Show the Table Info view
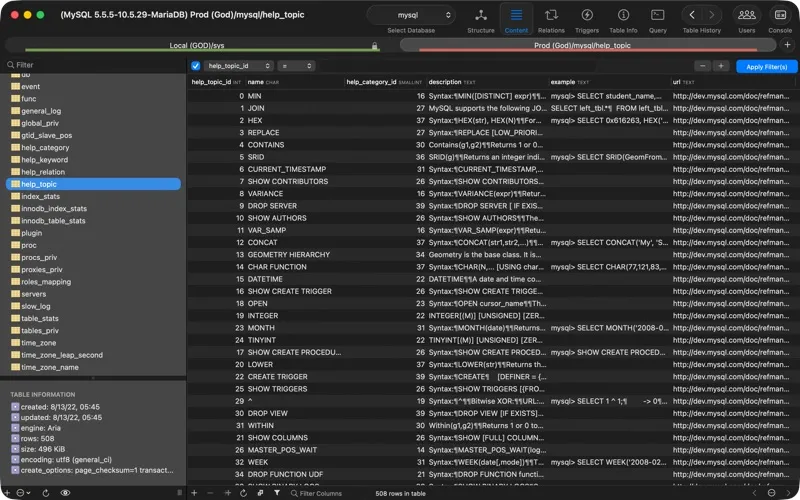Screen dimensions: 800x500 [x=623, y=20]
